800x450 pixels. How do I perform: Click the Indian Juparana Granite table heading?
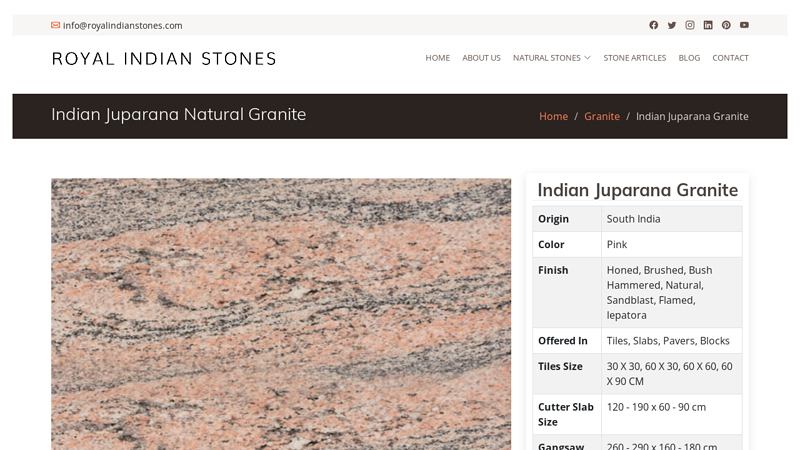pyautogui.click(x=638, y=190)
